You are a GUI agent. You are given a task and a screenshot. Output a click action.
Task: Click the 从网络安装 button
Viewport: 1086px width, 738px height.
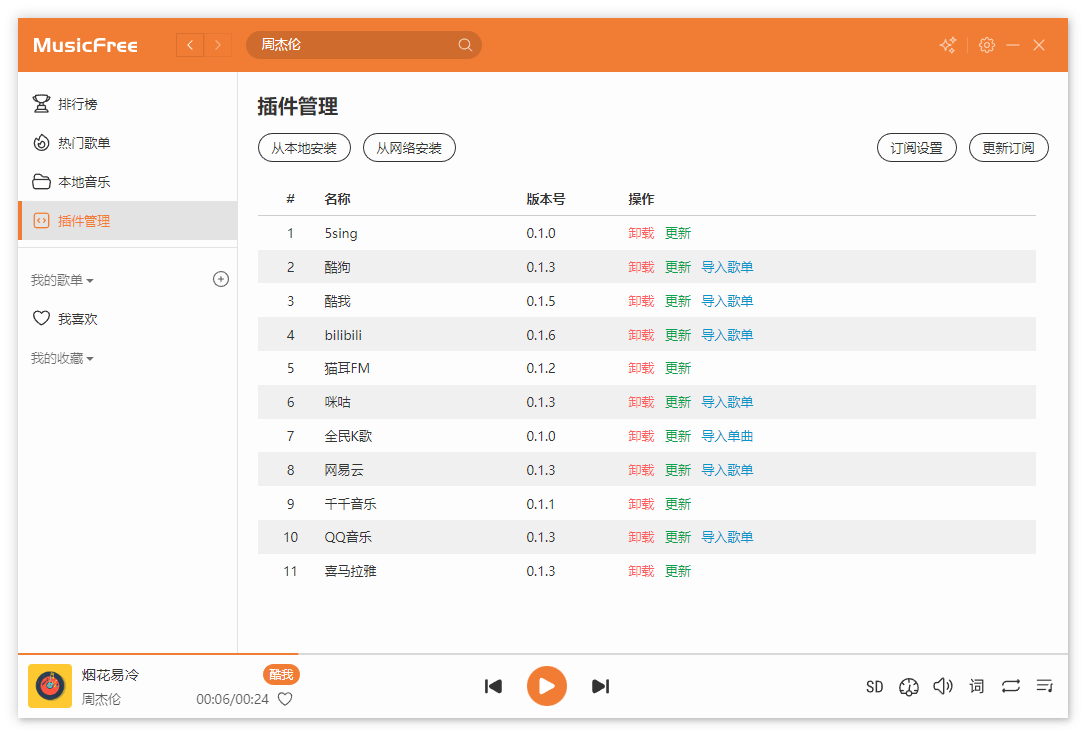pyautogui.click(x=409, y=148)
